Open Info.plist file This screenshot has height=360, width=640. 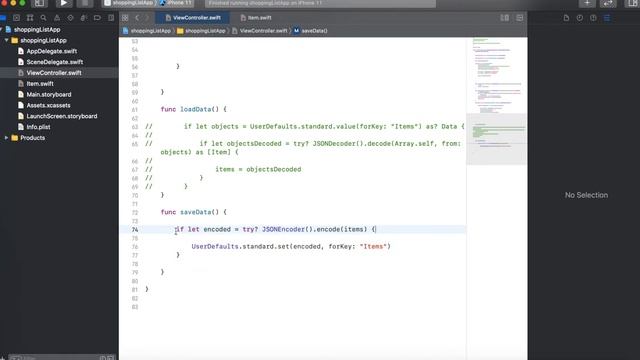click(38, 127)
